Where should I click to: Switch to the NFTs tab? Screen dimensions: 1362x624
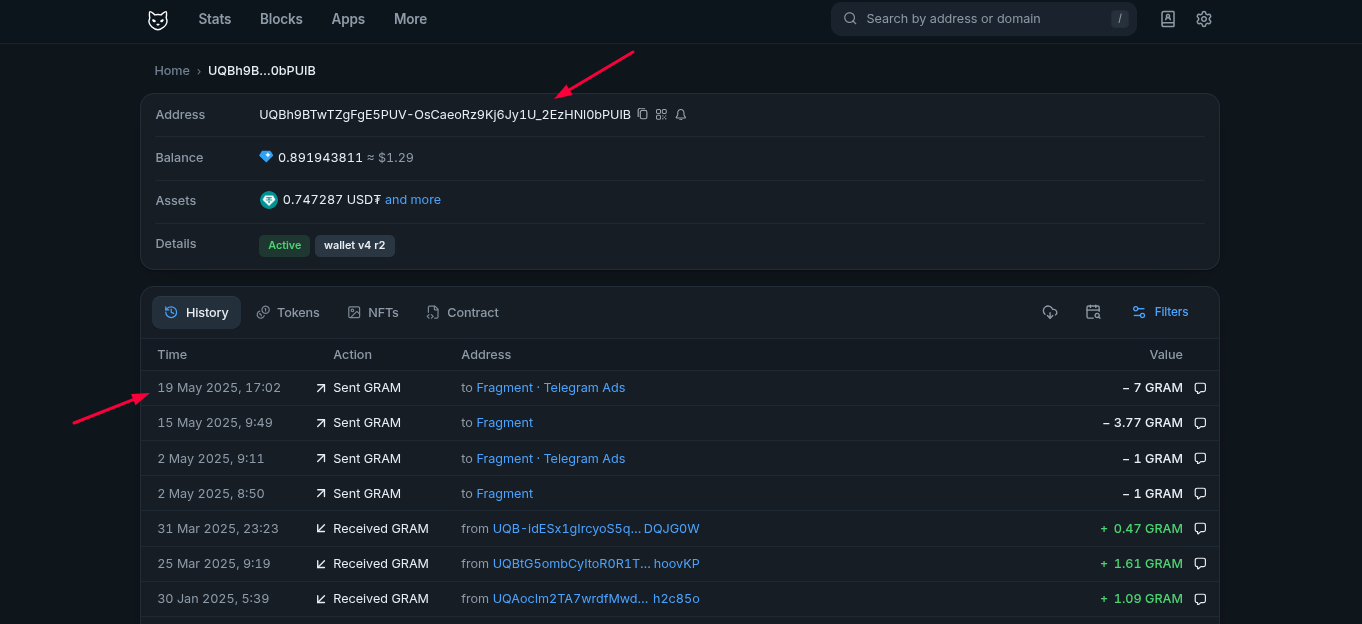(x=373, y=312)
